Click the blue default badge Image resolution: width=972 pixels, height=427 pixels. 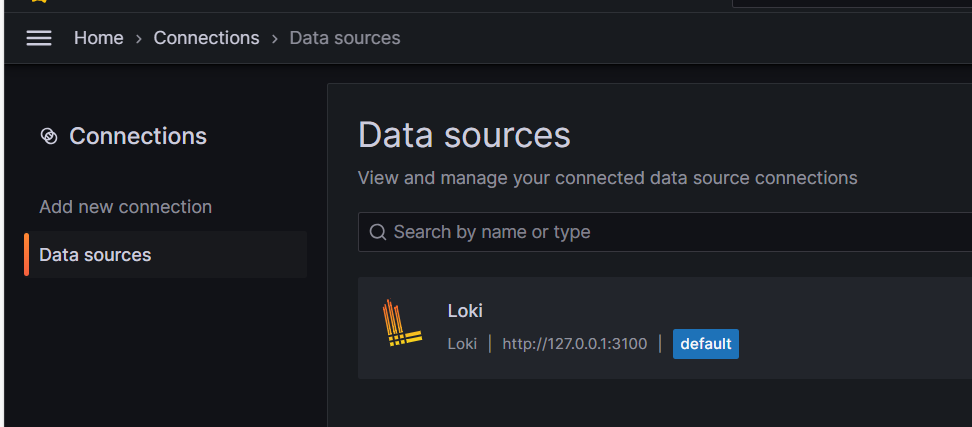coord(705,344)
